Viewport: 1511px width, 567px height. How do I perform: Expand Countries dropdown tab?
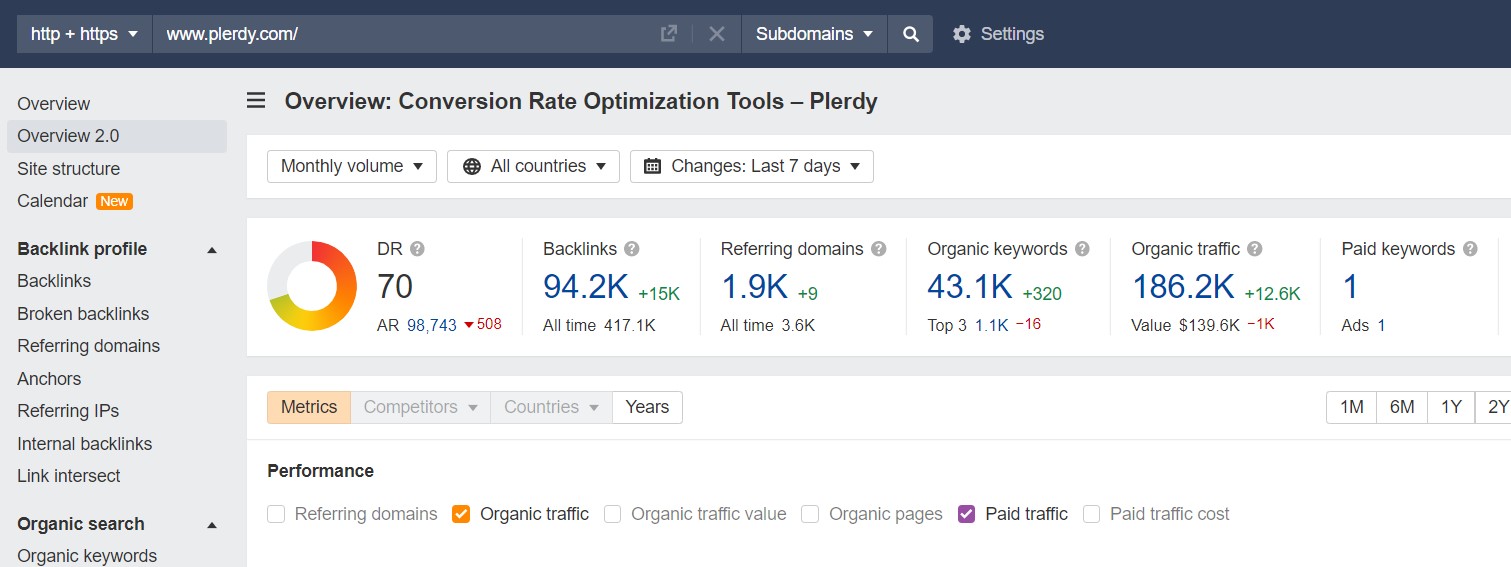click(551, 407)
